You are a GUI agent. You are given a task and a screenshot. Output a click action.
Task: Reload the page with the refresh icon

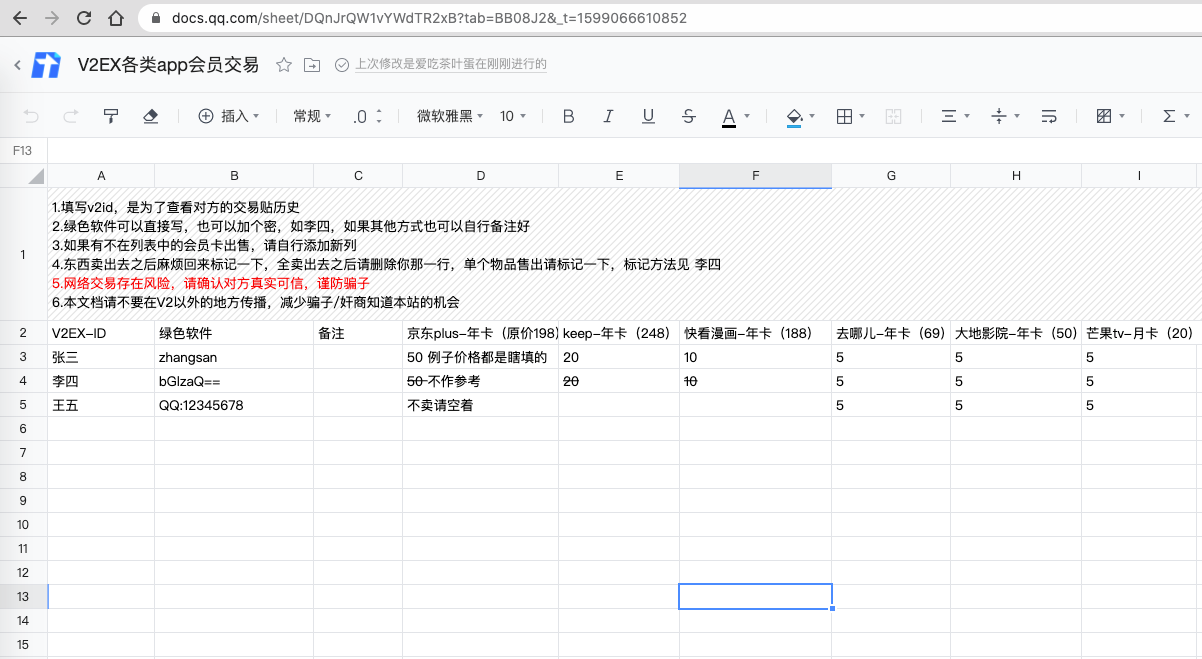click(x=84, y=18)
